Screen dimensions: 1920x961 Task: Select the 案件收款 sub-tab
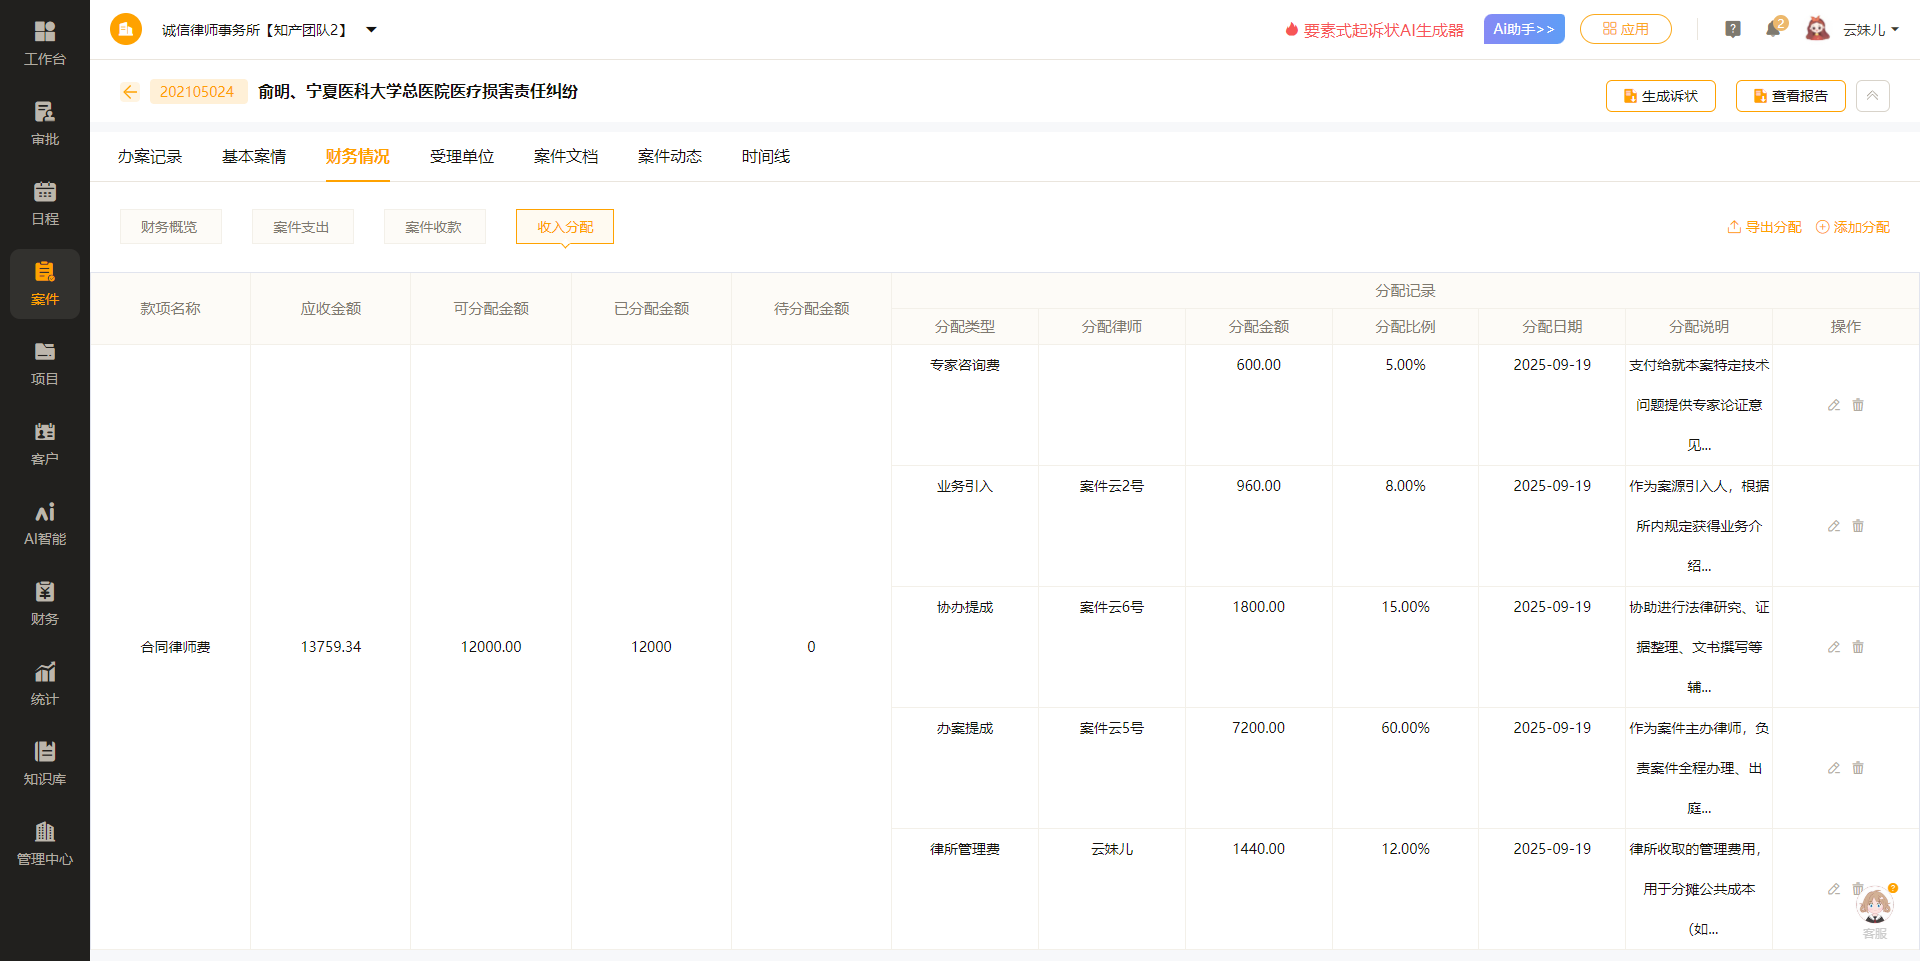click(x=434, y=227)
